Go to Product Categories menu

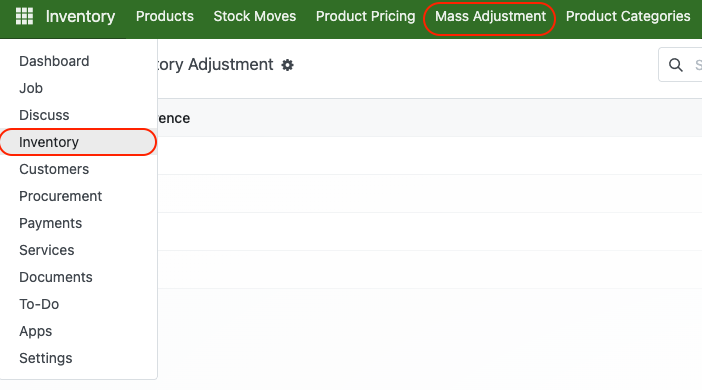pyautogui.click(x=628, y=17)
